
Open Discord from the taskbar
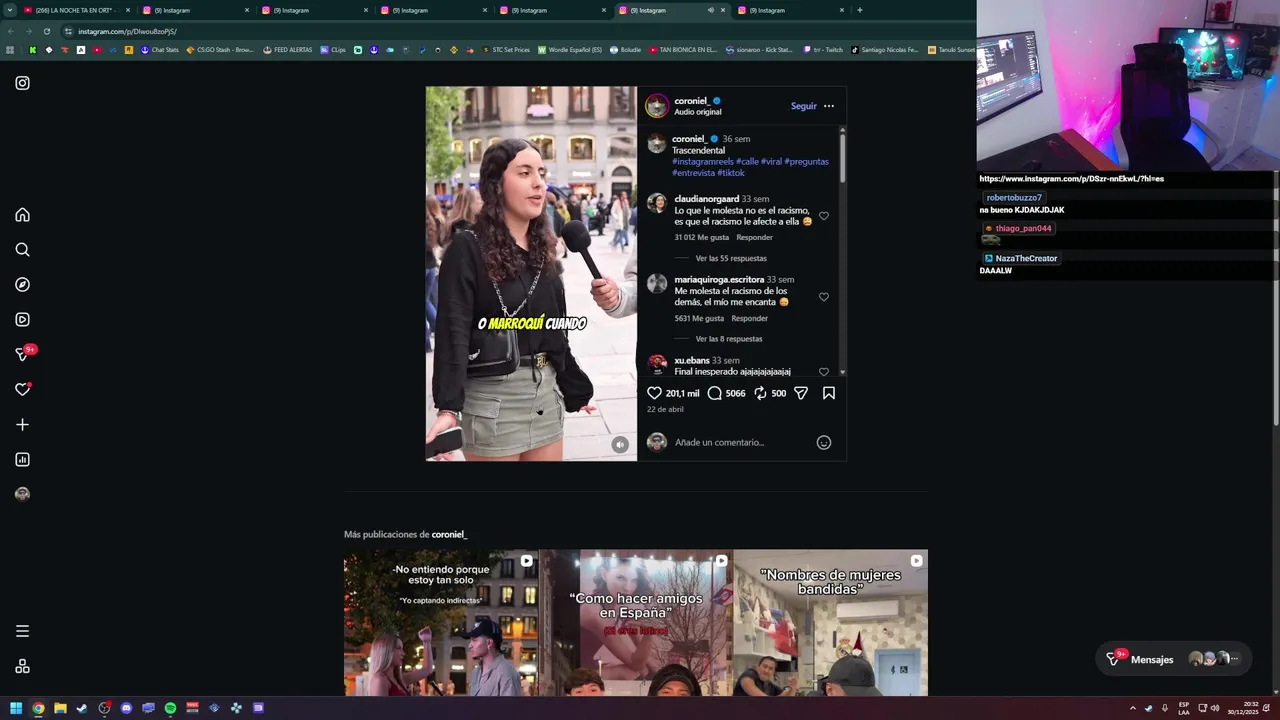click(126, 708)
